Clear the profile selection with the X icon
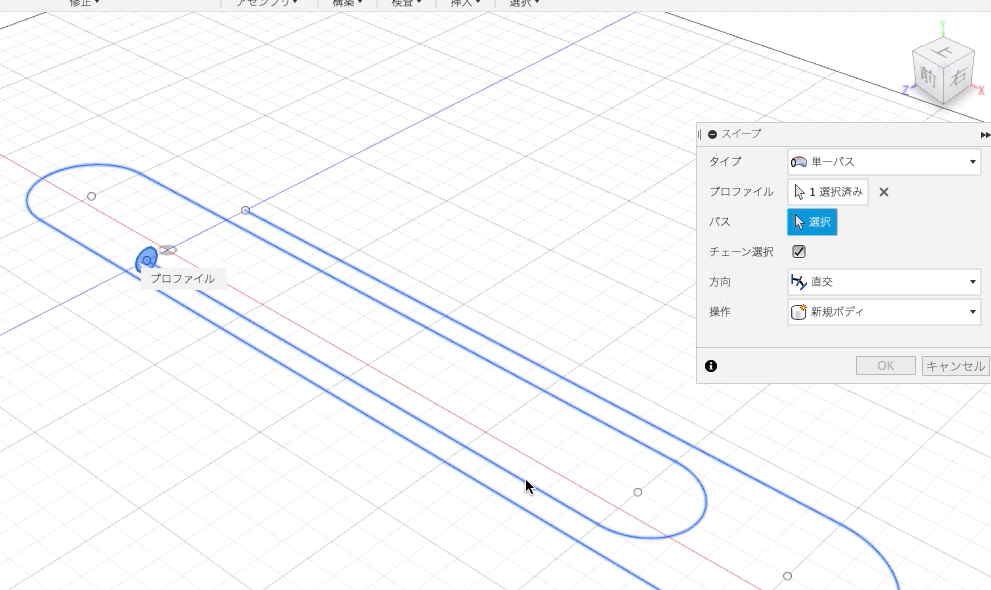The height and width of the screenshot is (590, 991). coord(884,192)
